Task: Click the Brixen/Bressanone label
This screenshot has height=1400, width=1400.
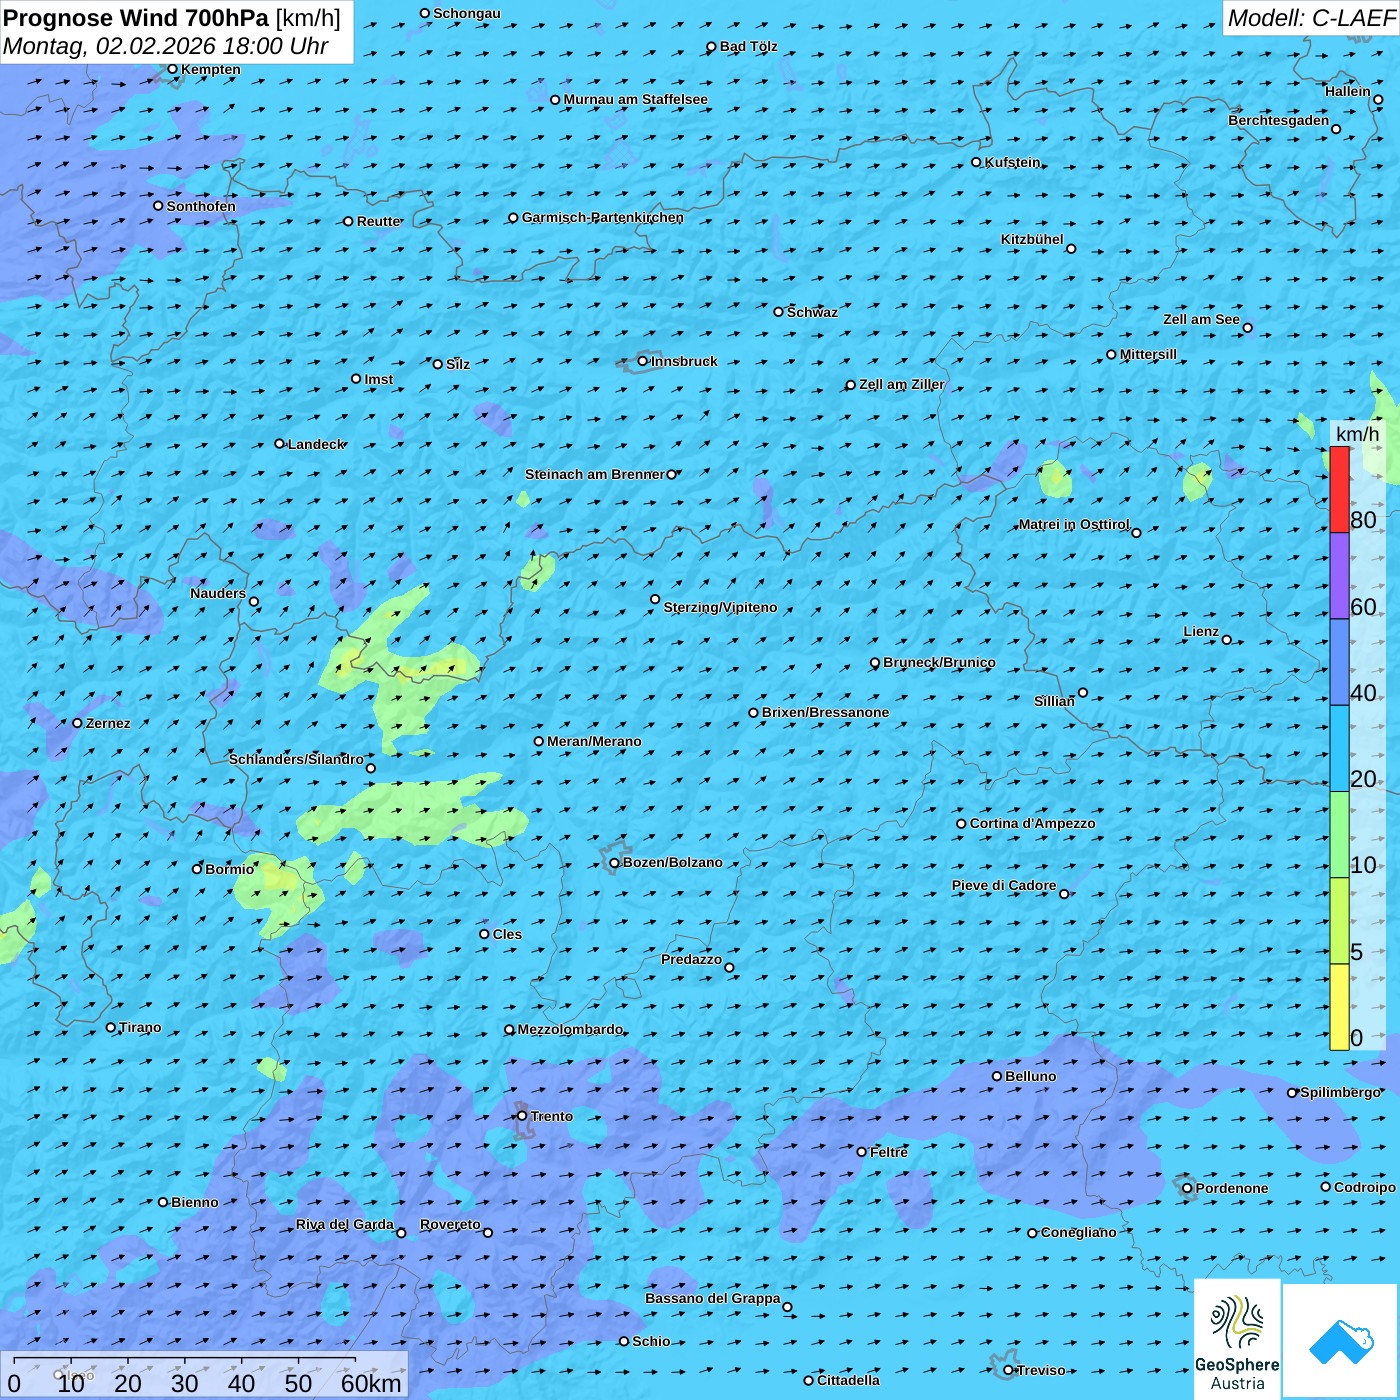Action: [825, 712]
